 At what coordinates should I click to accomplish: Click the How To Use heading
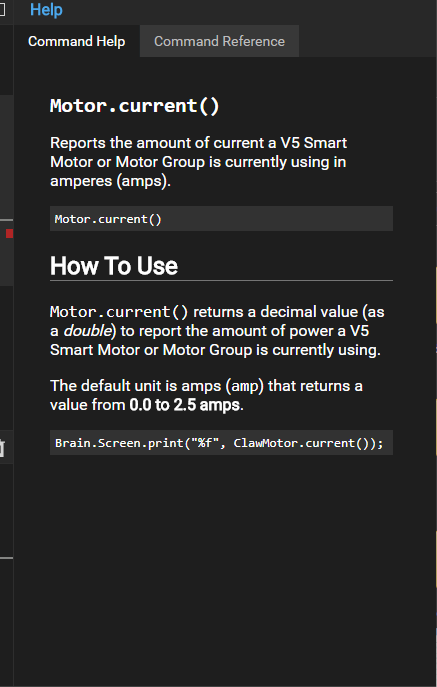click(x=114, y=266)
